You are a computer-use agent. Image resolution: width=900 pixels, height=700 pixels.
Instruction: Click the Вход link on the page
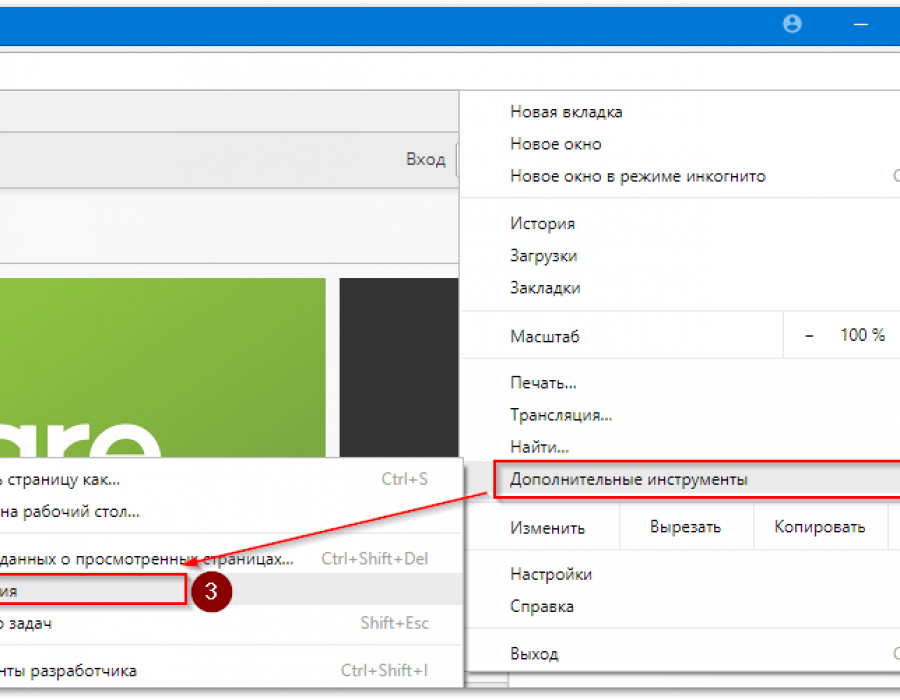(x=425, y=159)
